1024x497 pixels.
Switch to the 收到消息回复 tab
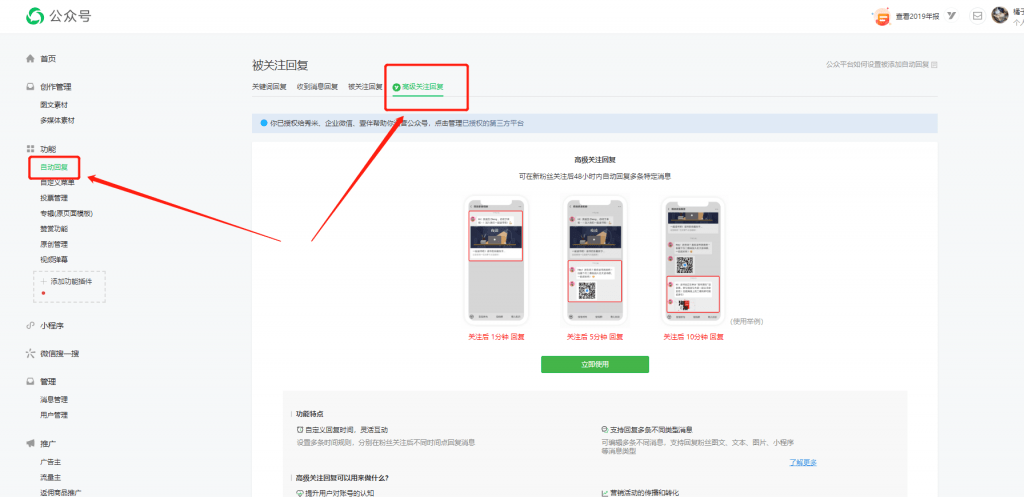317,87
